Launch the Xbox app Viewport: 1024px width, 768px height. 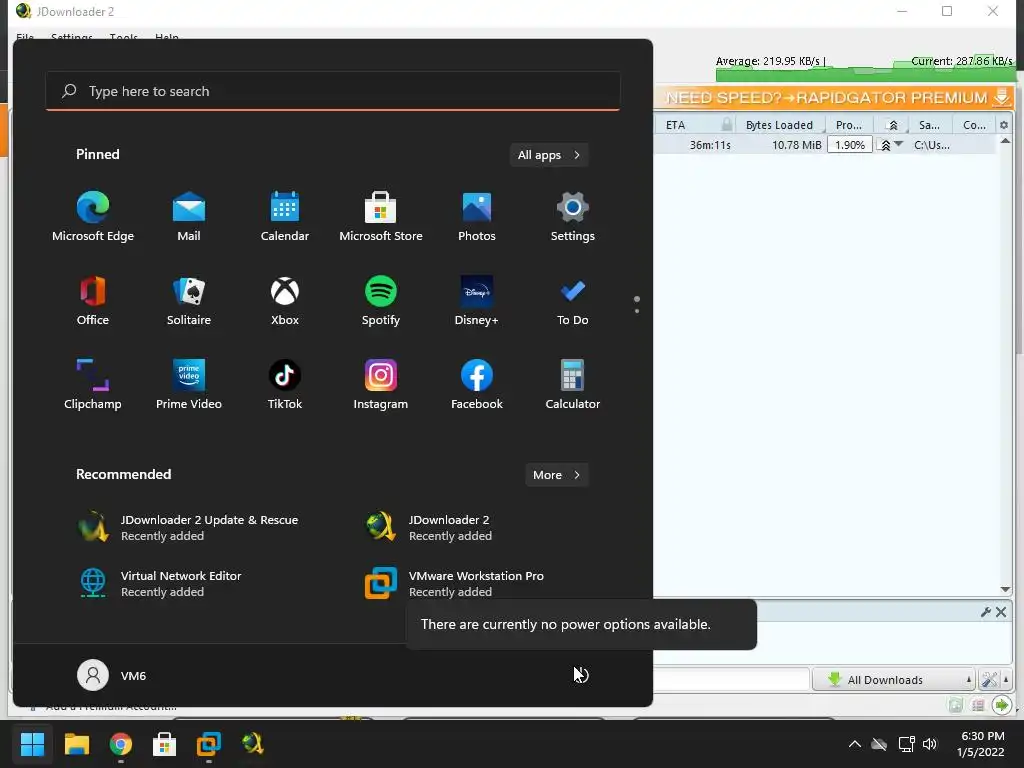click(x=285, y=300)
